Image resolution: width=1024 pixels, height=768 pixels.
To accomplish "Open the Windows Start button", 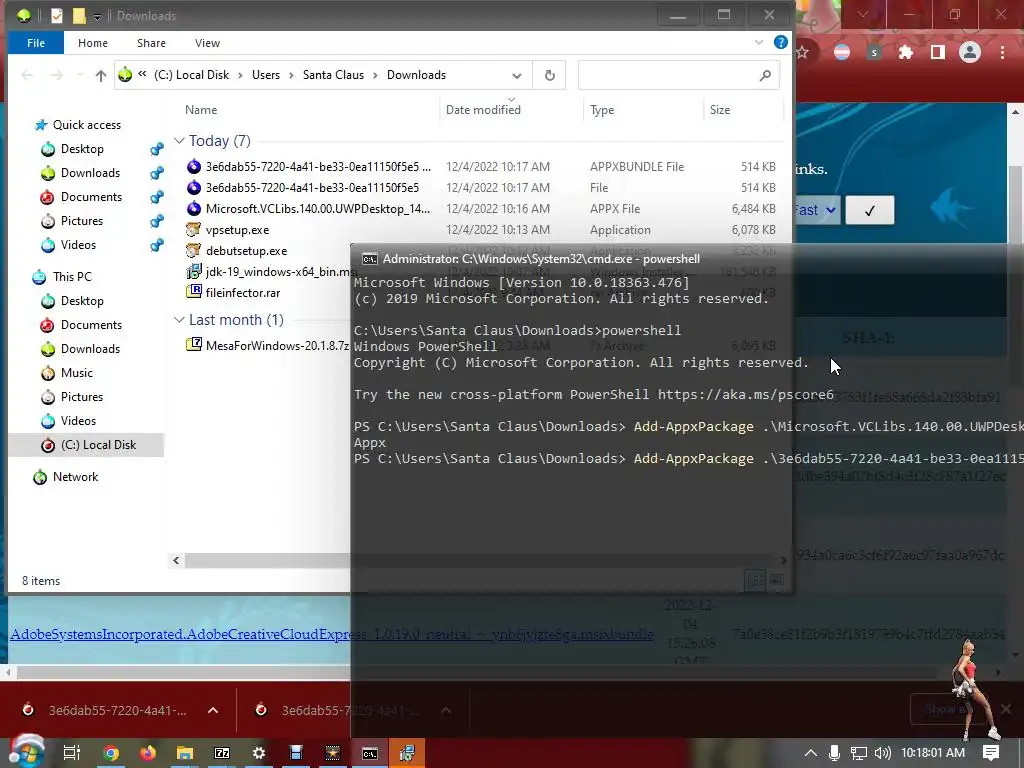I will [x=26, y=752].
